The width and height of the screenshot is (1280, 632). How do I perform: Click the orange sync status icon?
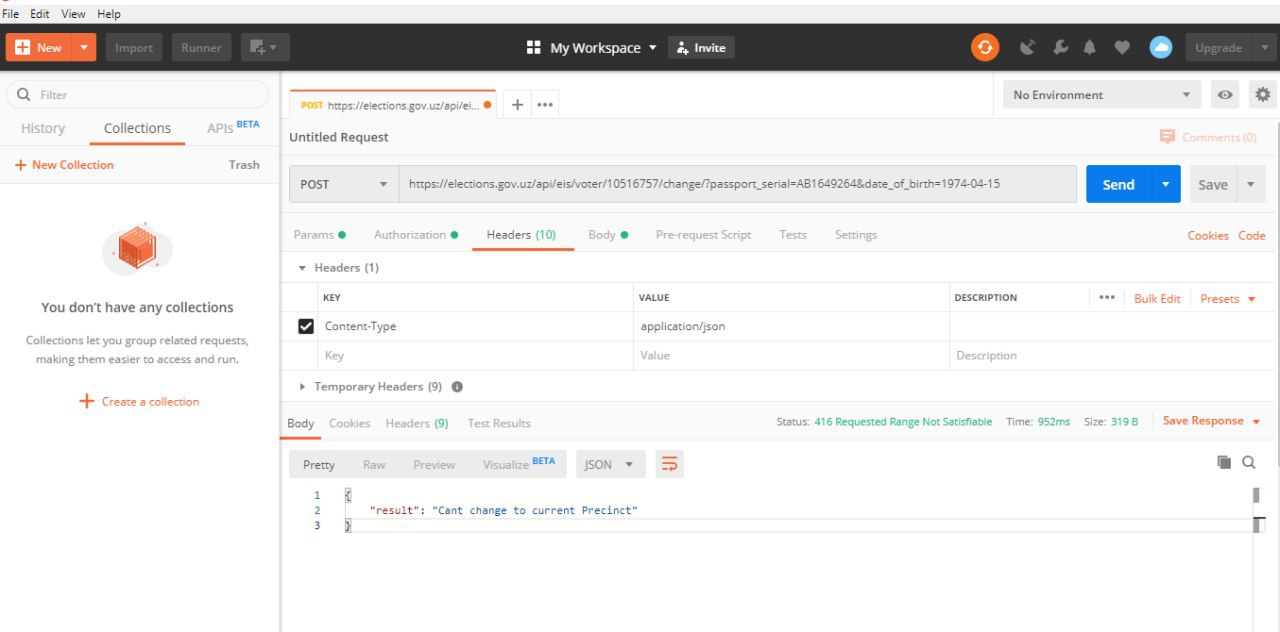[x=985, y=47]
